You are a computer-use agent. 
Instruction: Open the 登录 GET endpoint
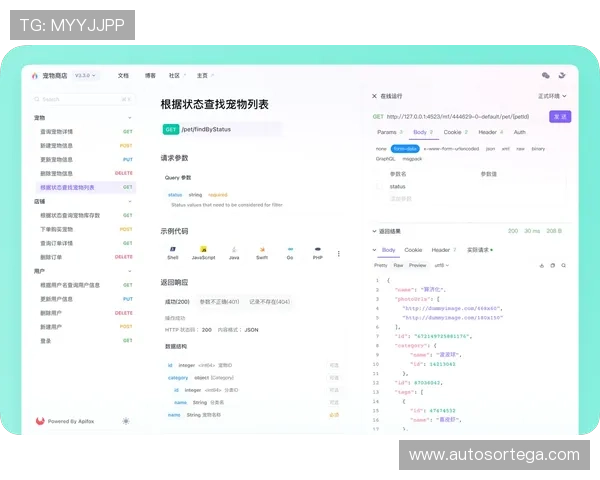click(86, 341)
